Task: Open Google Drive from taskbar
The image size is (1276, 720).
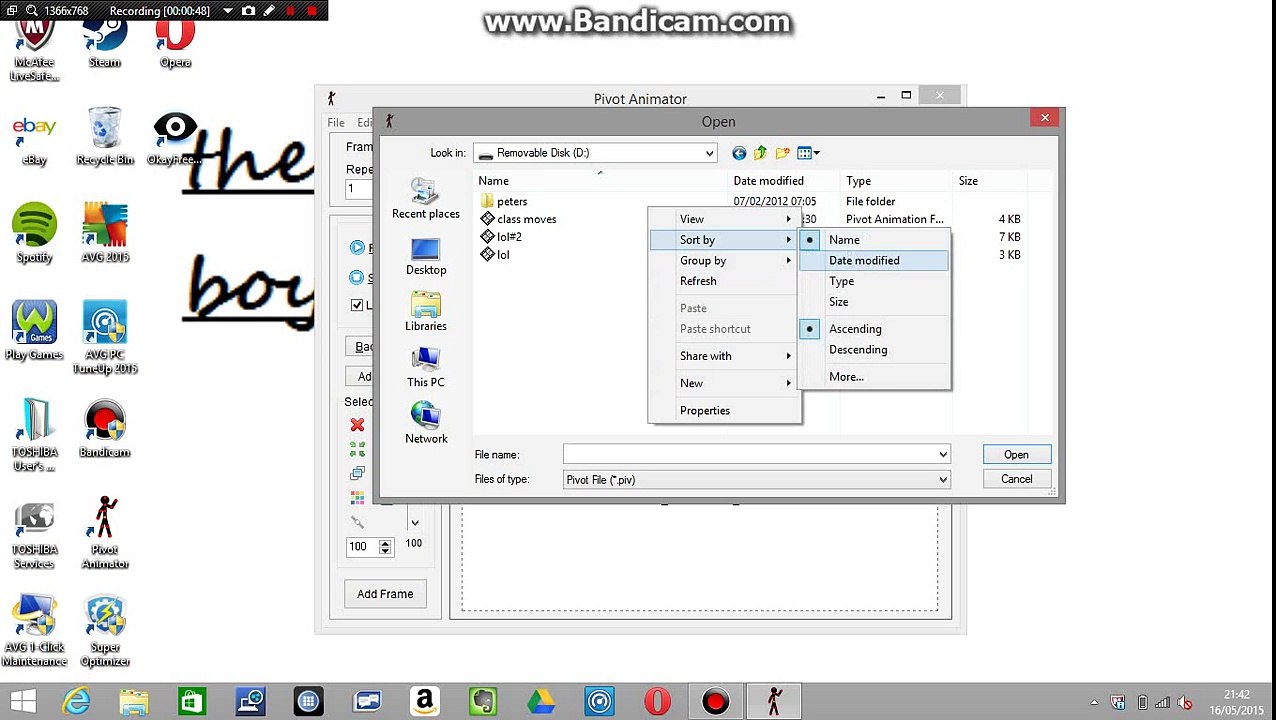Action: point(541,701)
